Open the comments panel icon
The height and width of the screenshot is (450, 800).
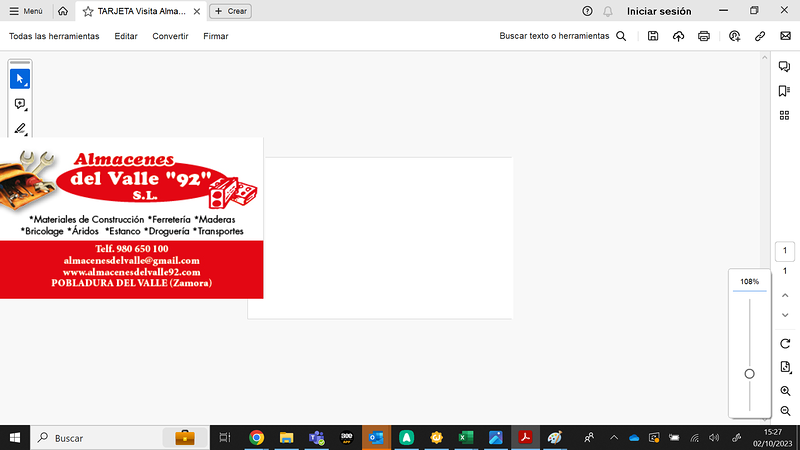[785, 67]
